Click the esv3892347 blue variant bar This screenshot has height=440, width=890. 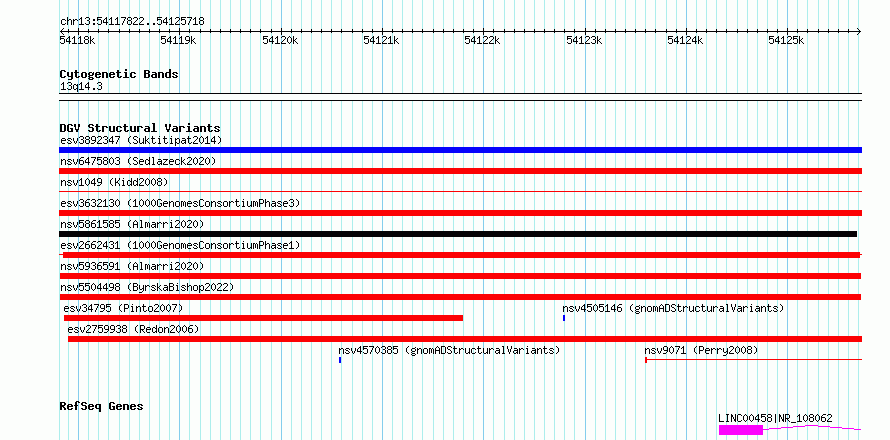[x=460, y=150]
